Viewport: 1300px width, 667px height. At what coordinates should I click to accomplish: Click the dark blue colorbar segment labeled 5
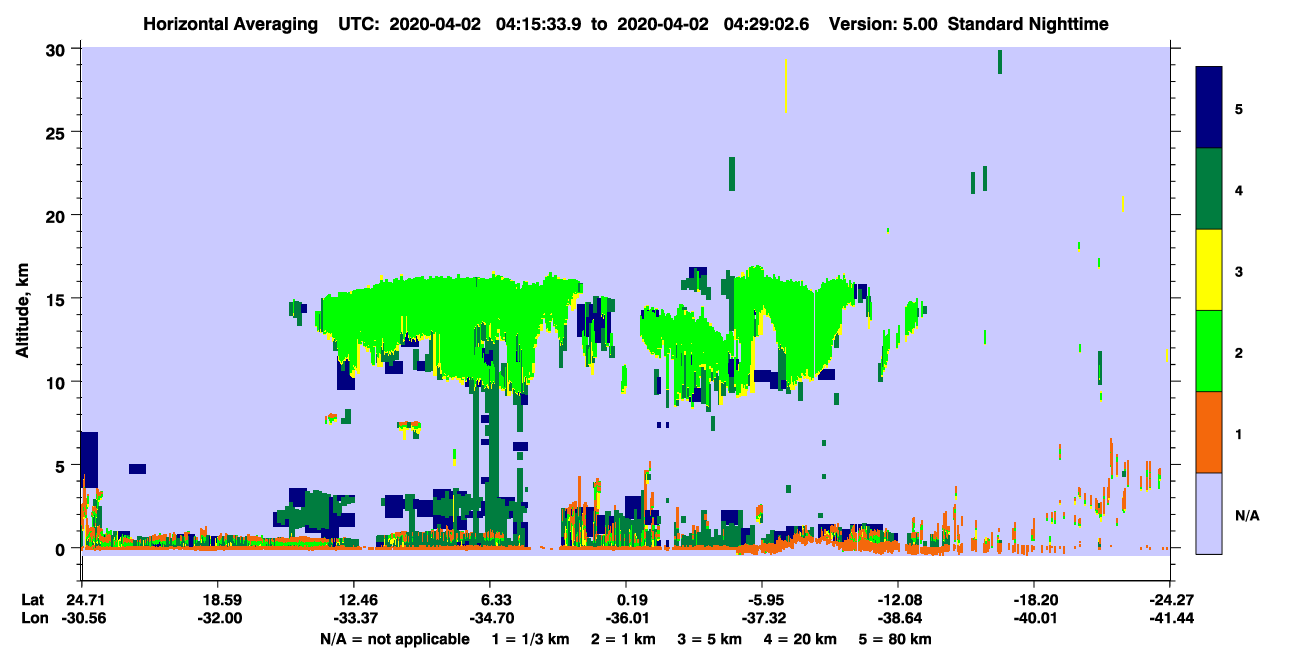(1209, 108)
